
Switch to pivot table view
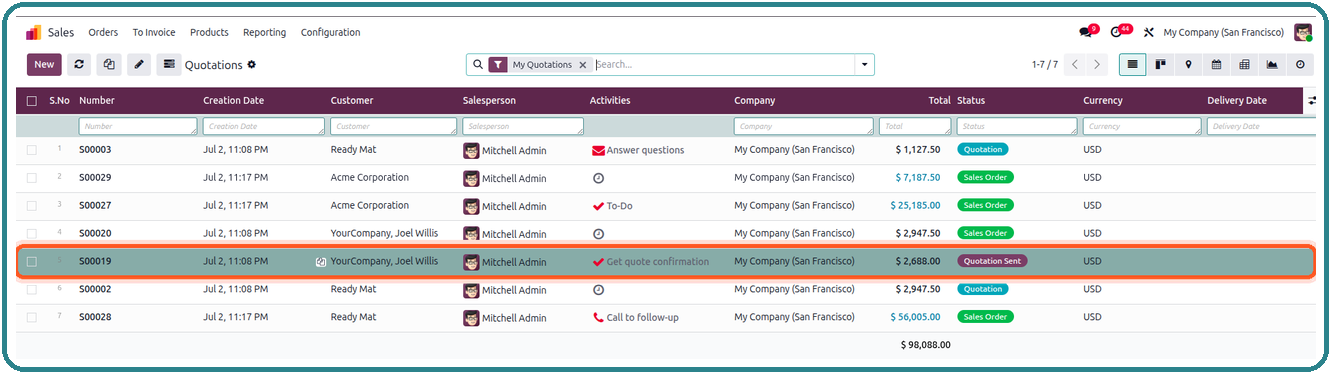[x=1244, y=64]
